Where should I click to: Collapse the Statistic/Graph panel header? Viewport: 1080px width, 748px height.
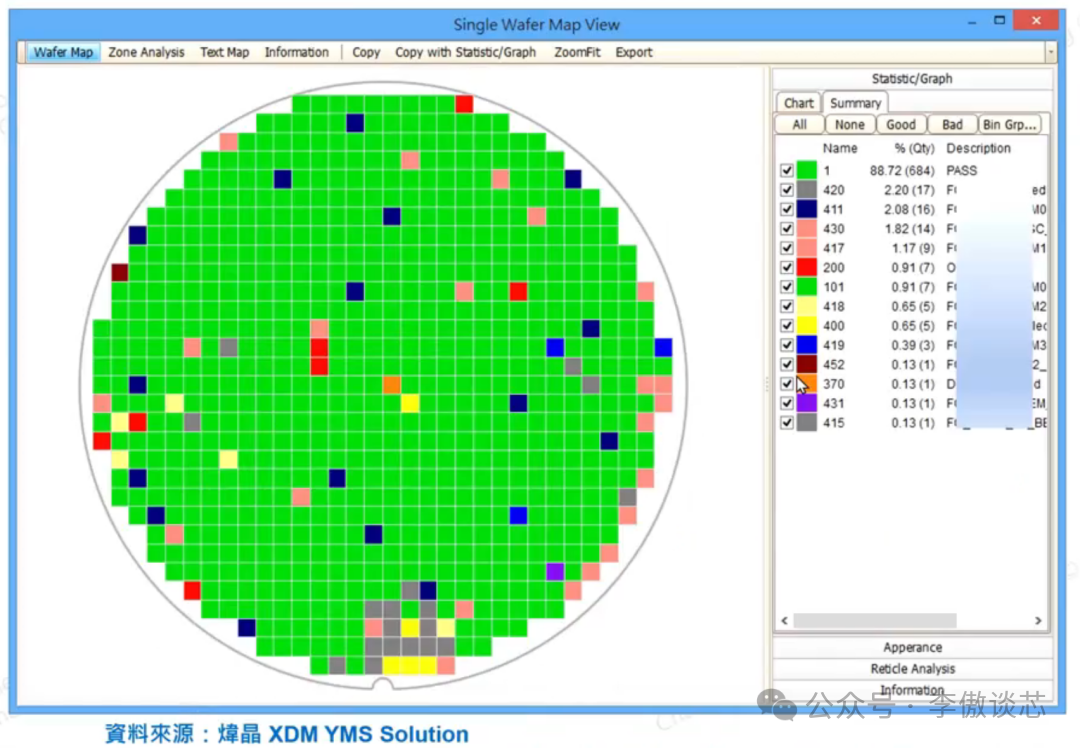coord(913,79)
